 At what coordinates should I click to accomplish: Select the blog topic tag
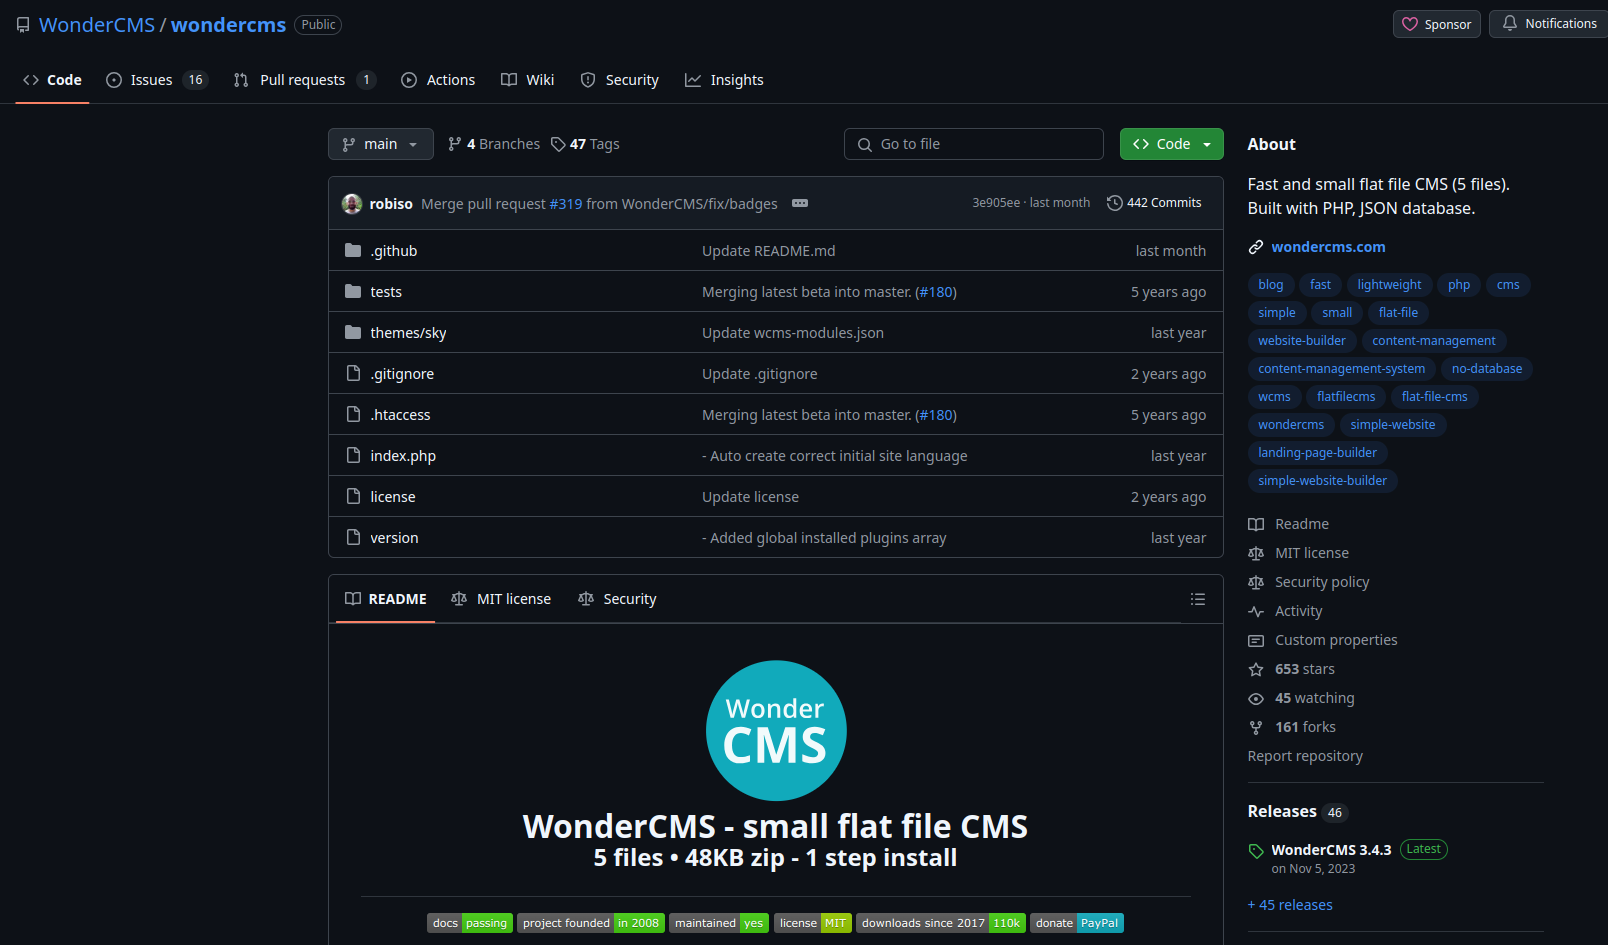click(x=1270, y=285)
